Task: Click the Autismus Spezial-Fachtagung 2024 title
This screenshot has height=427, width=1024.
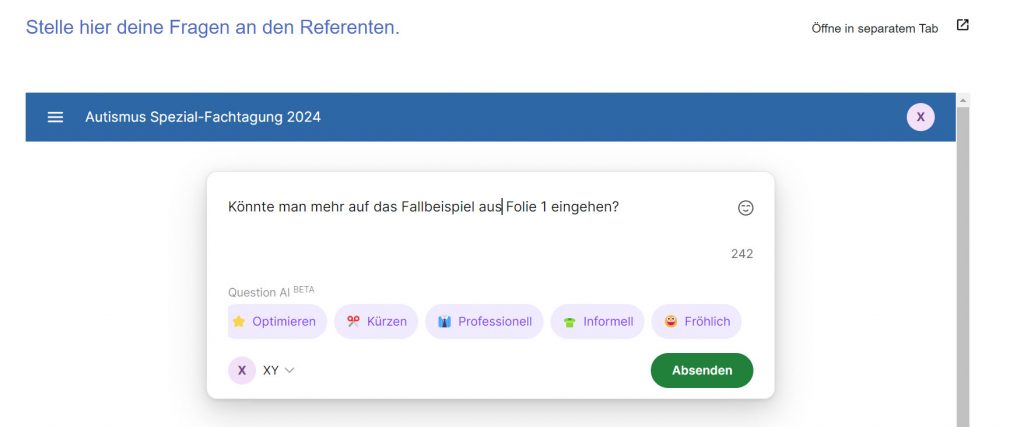Action: point(202,117)
